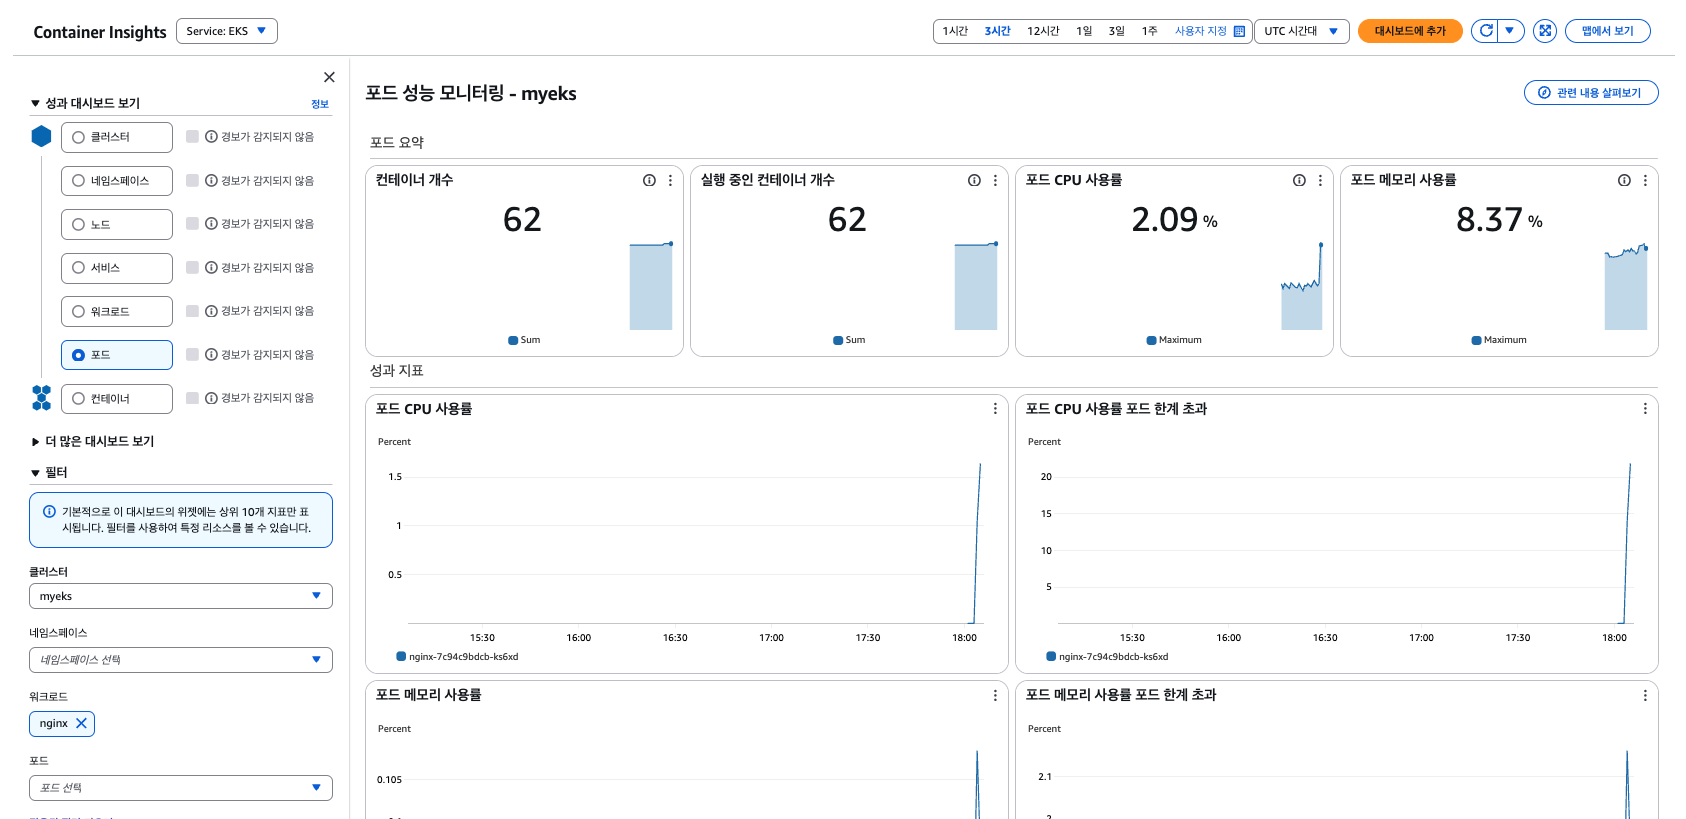Close the left filter side panel
Image resolution: width=1686 pixels, height=819 pixels.
329,77
